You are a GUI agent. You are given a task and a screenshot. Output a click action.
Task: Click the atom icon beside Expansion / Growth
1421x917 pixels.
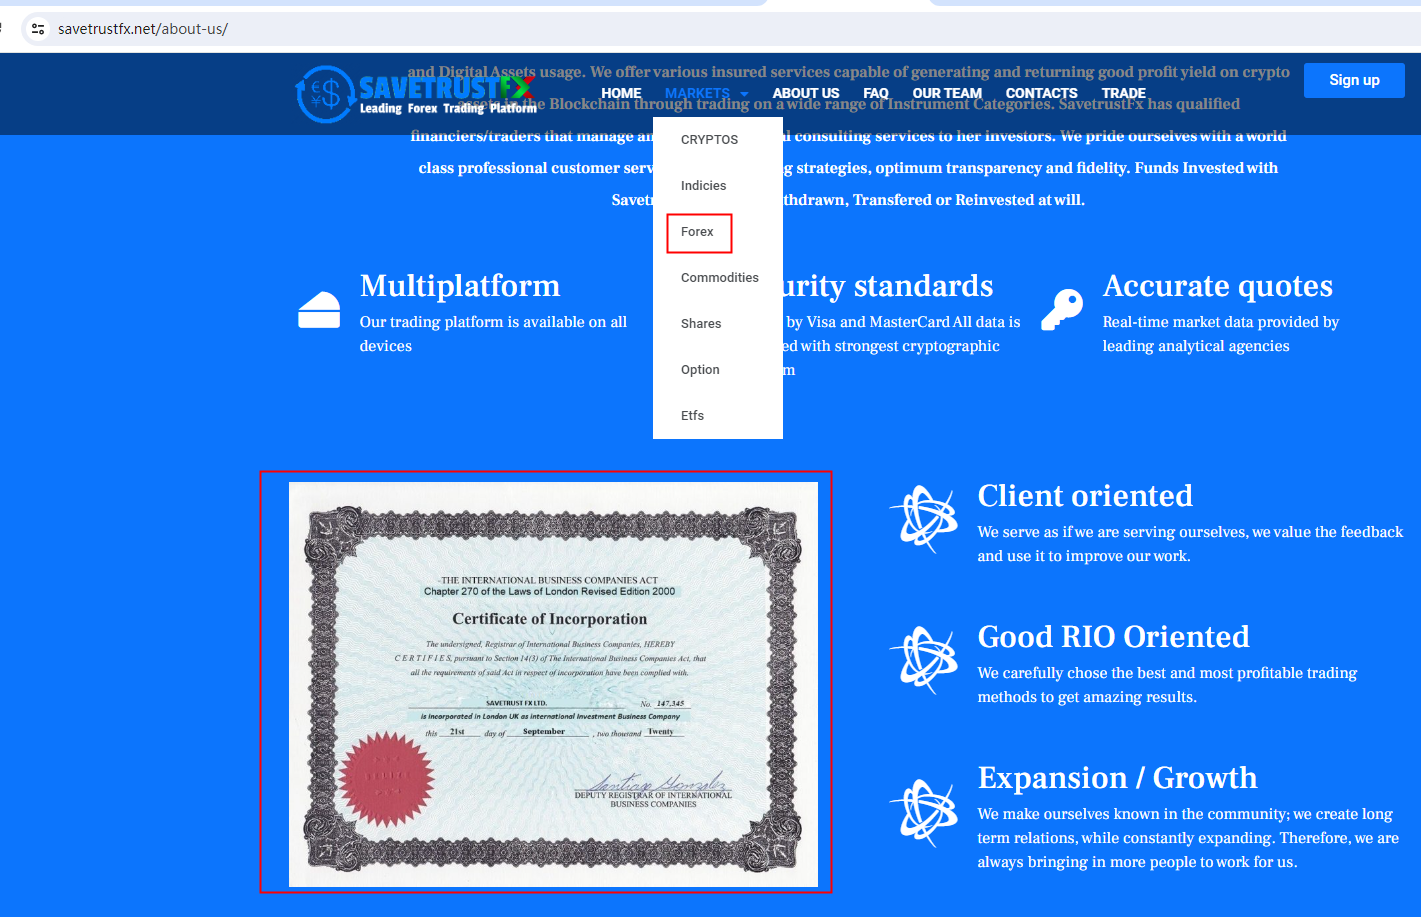point(924,813)
